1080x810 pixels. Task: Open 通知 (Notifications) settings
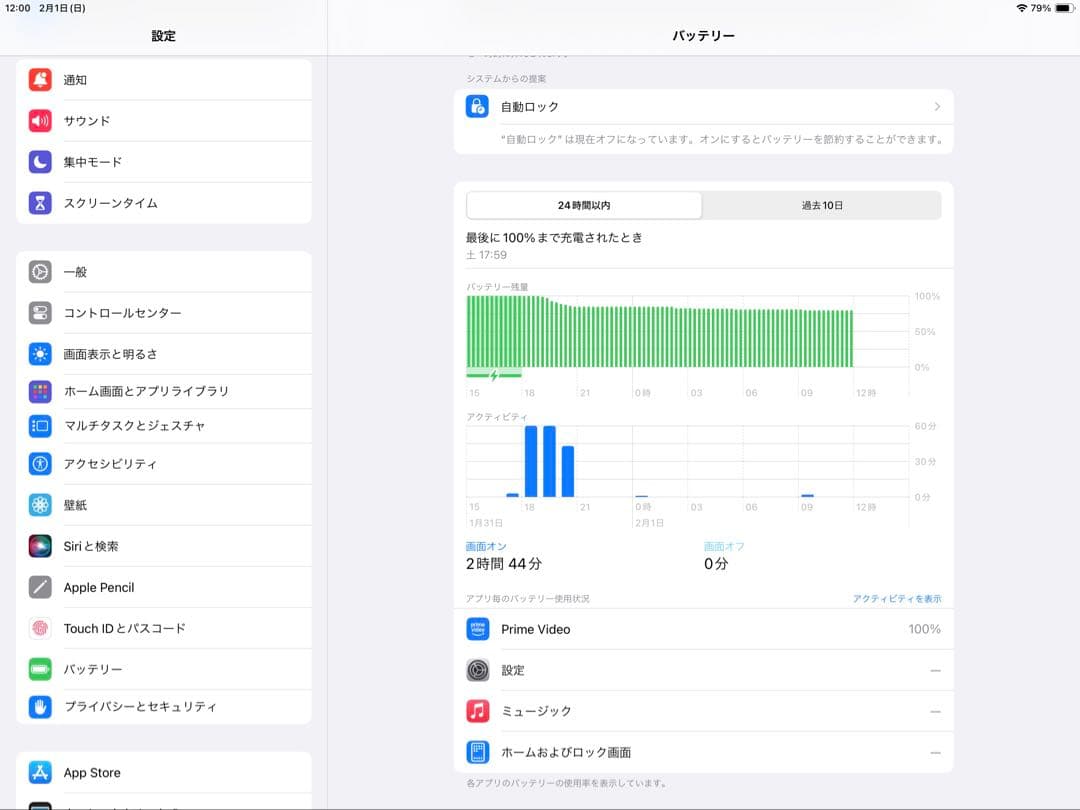click(x=41, y=79)
